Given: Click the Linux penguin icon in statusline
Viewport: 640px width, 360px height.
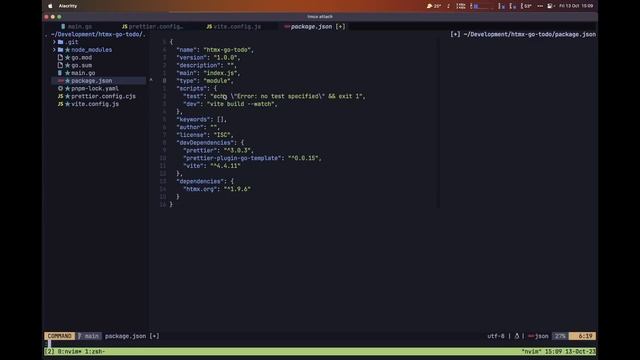Looking at the screenshot, I should tap(516, 336).
